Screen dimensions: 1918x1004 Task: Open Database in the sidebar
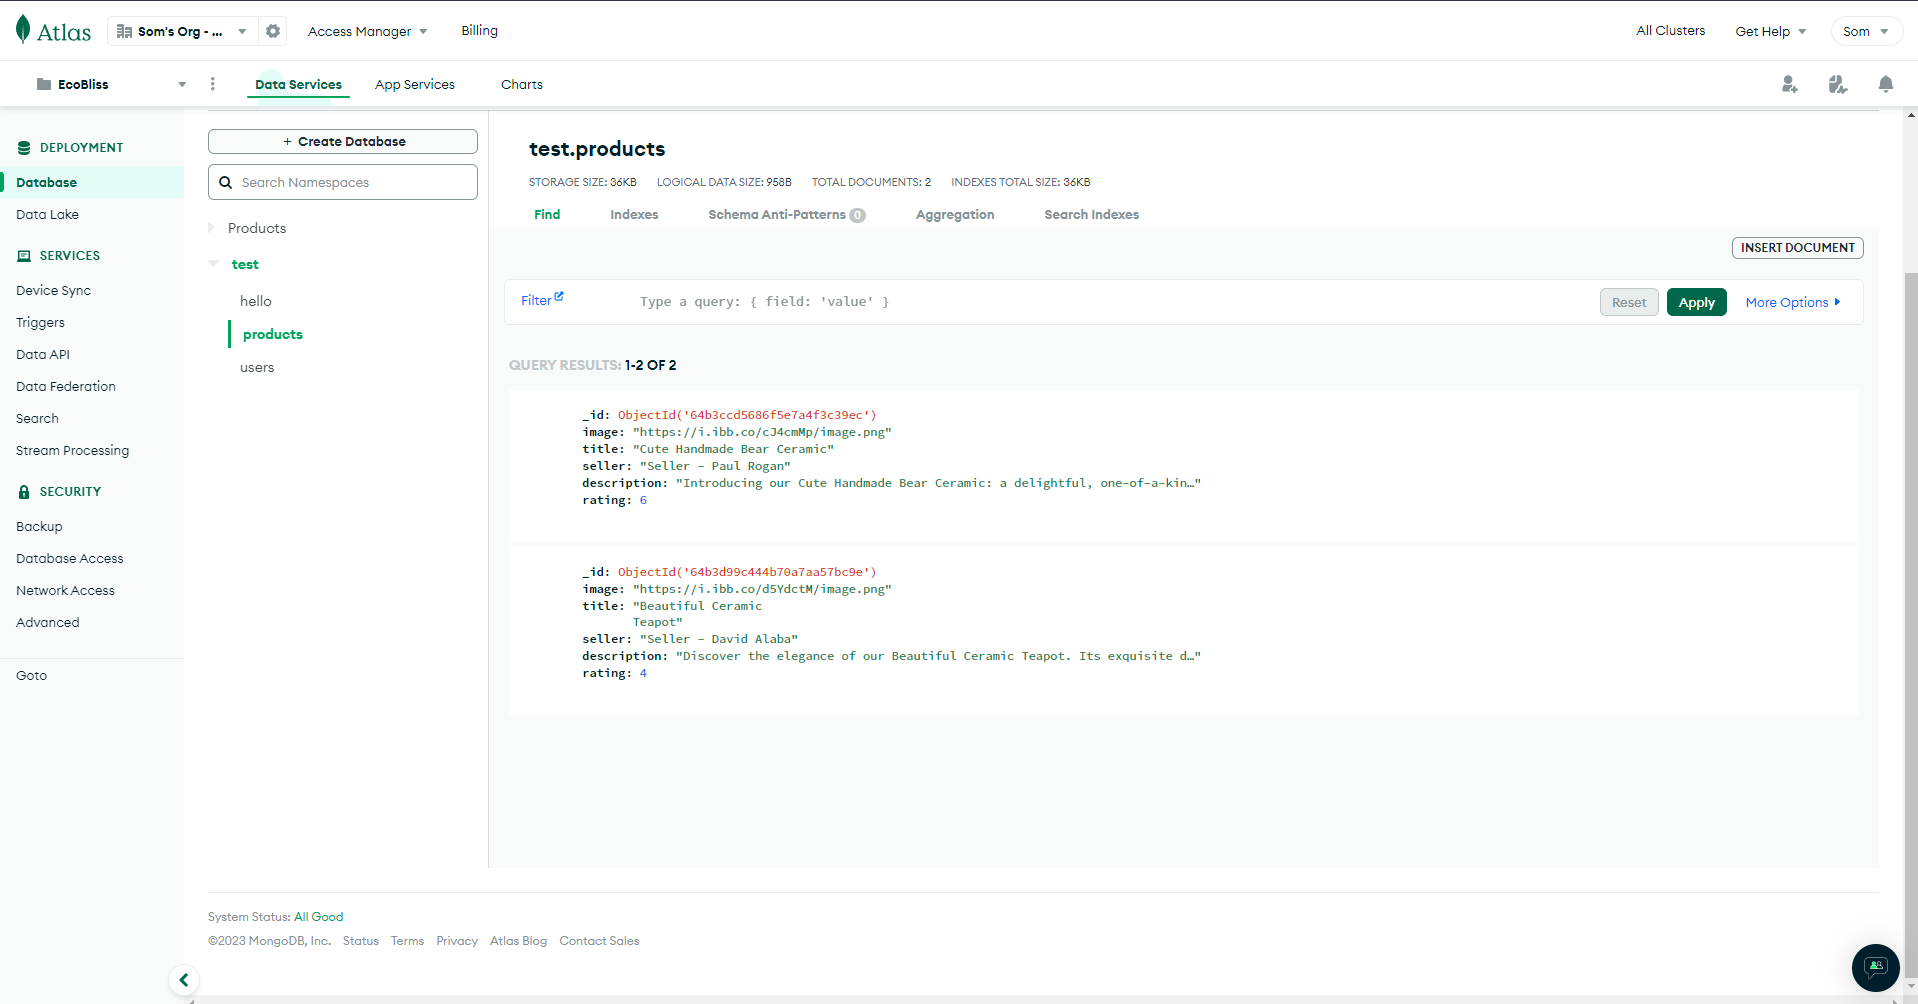[x=92, y=182]
